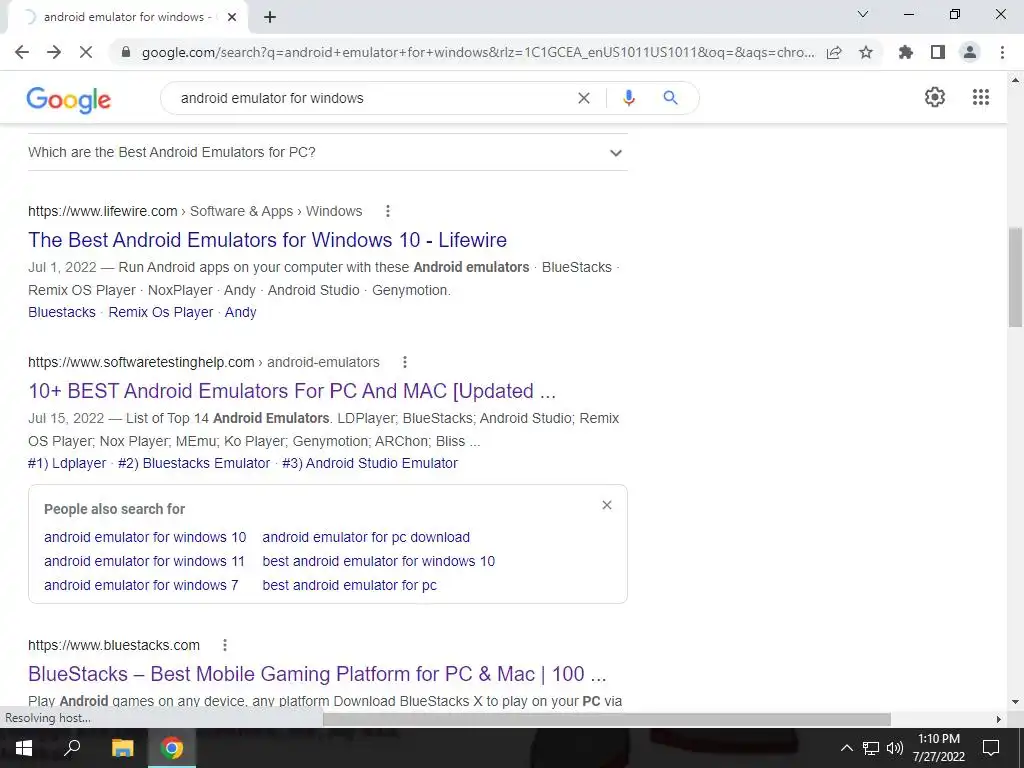Search android emulator for windows 10
This screenshot has width=1024, height=768.
(x=145, y=537)
